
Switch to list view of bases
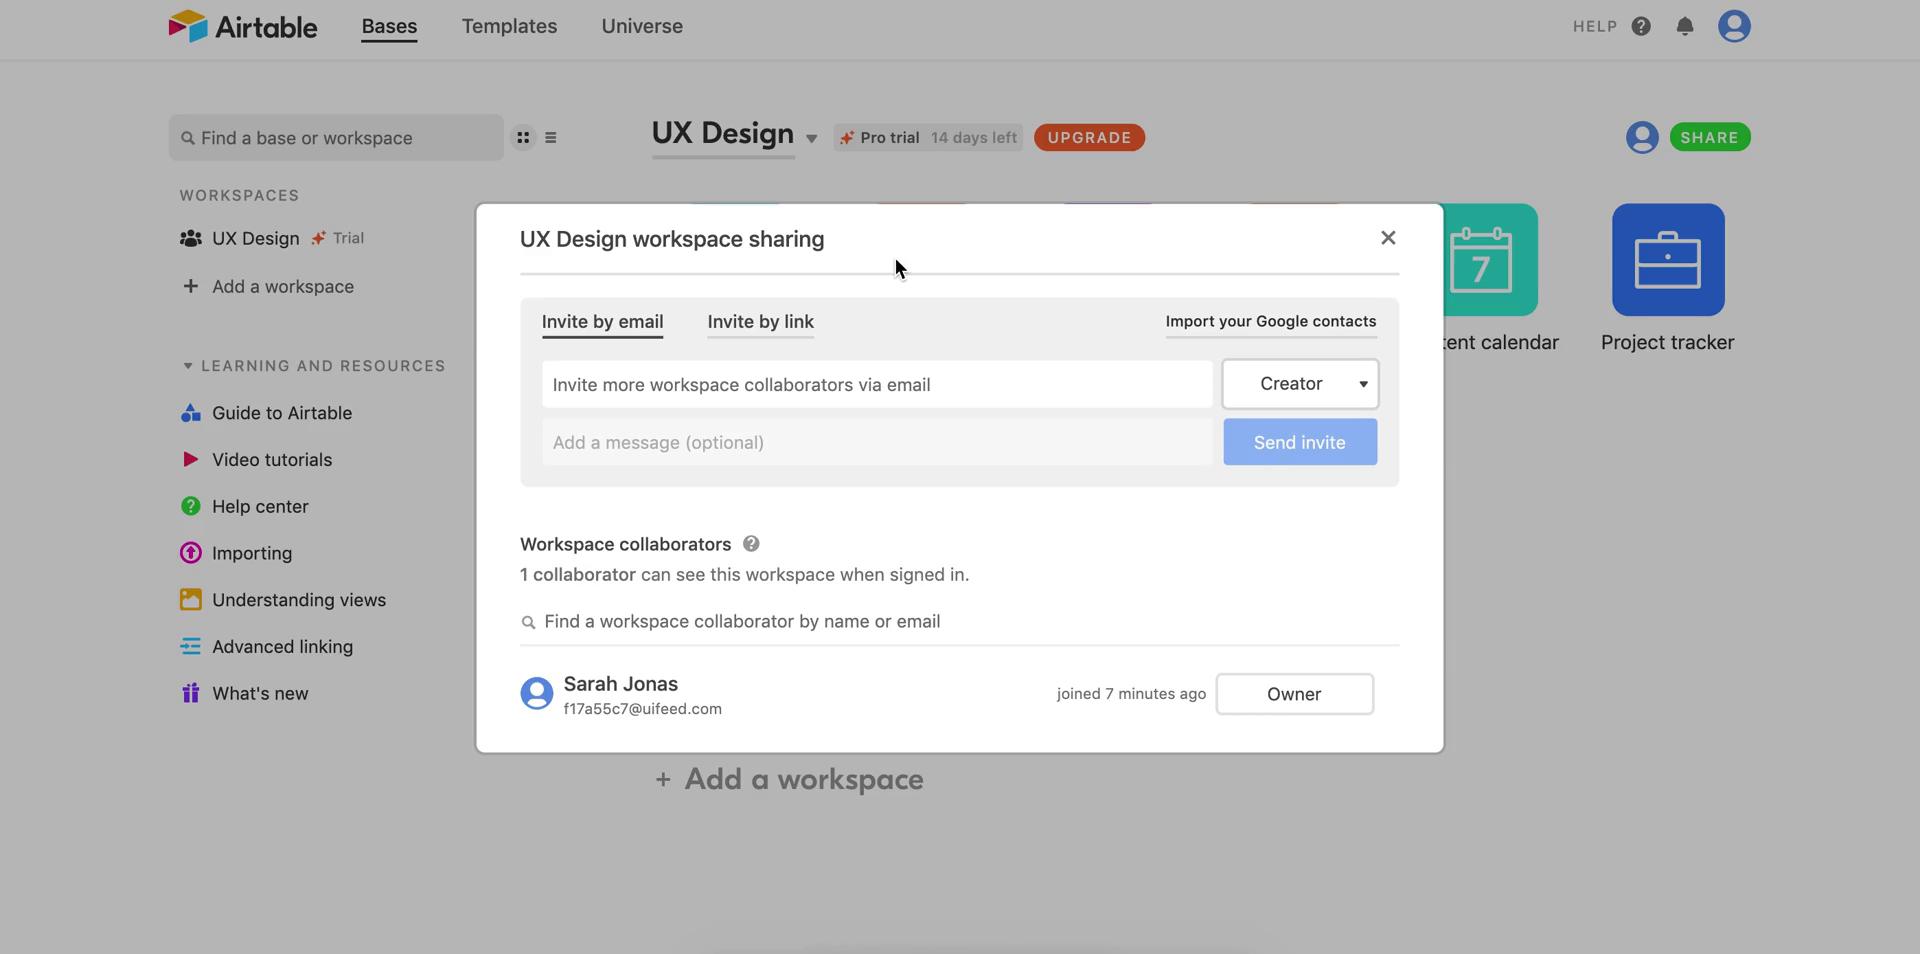(551, 138)
